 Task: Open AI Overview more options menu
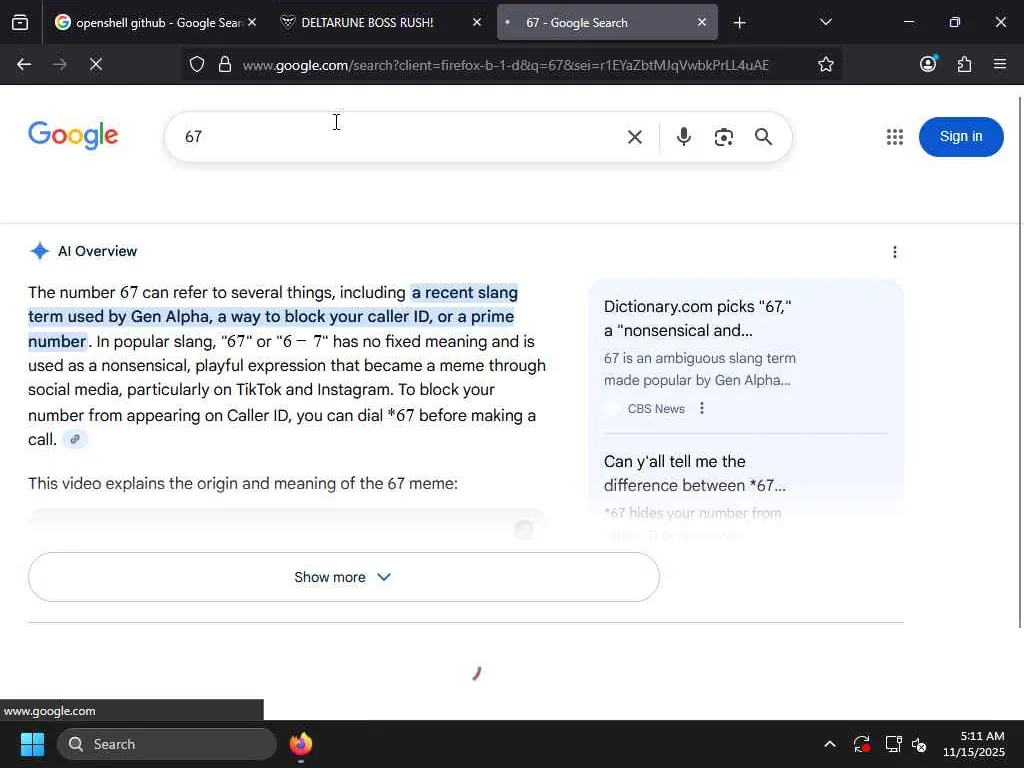click(x=895, y=252)
